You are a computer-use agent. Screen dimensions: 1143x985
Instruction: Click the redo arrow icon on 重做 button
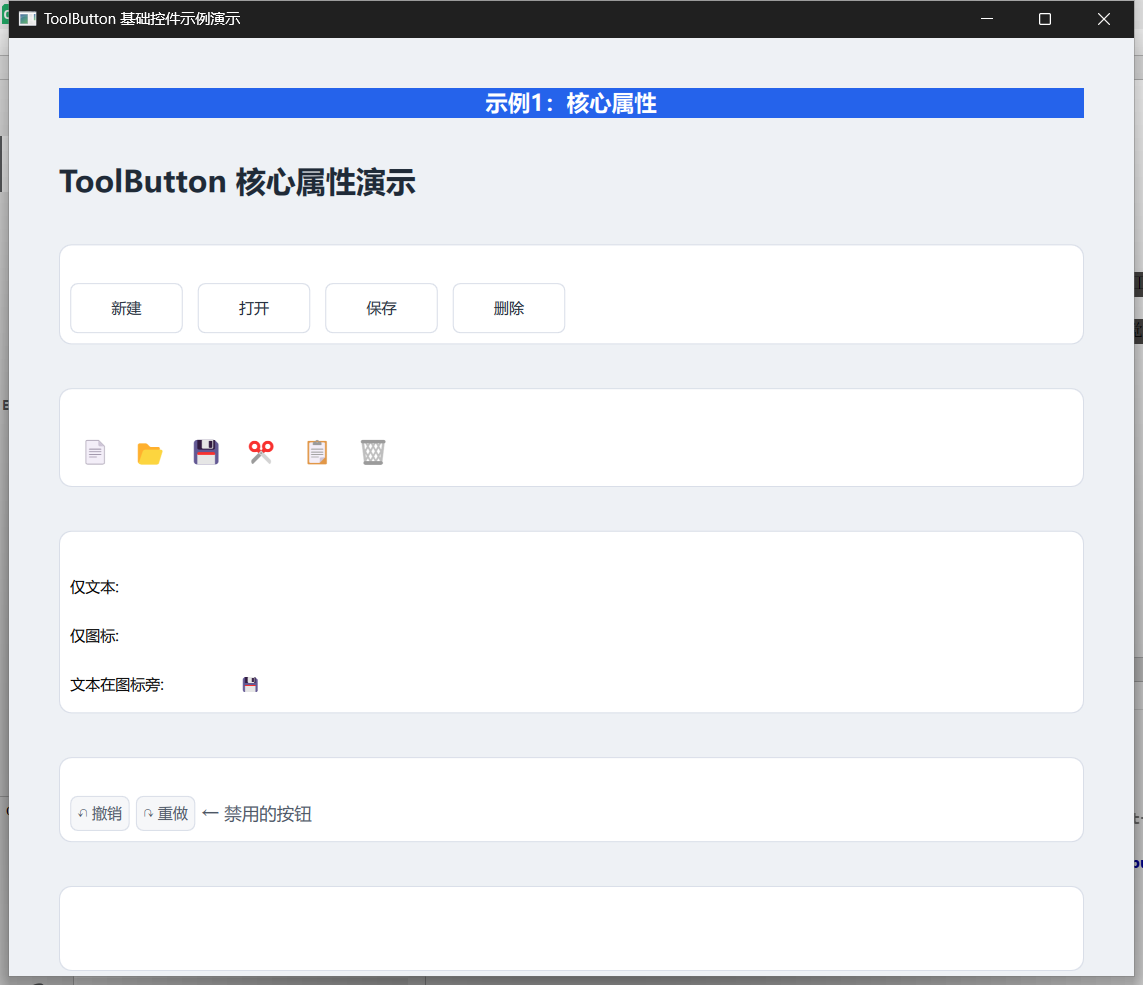click(147, 813)
